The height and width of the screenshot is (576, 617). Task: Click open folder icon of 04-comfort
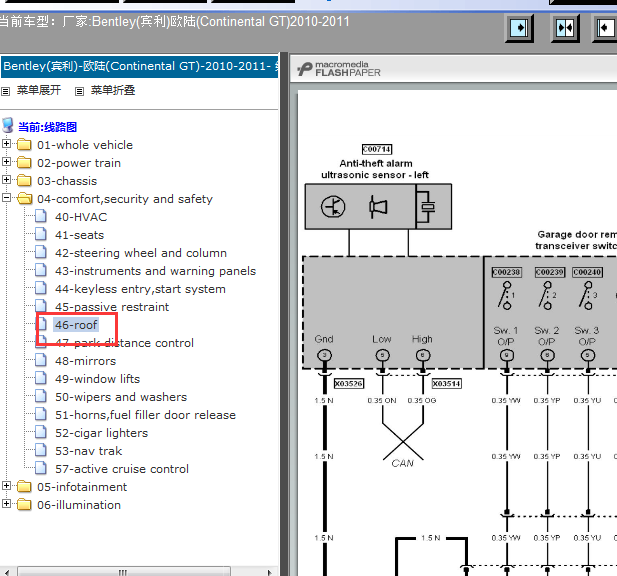click(24, 199)
